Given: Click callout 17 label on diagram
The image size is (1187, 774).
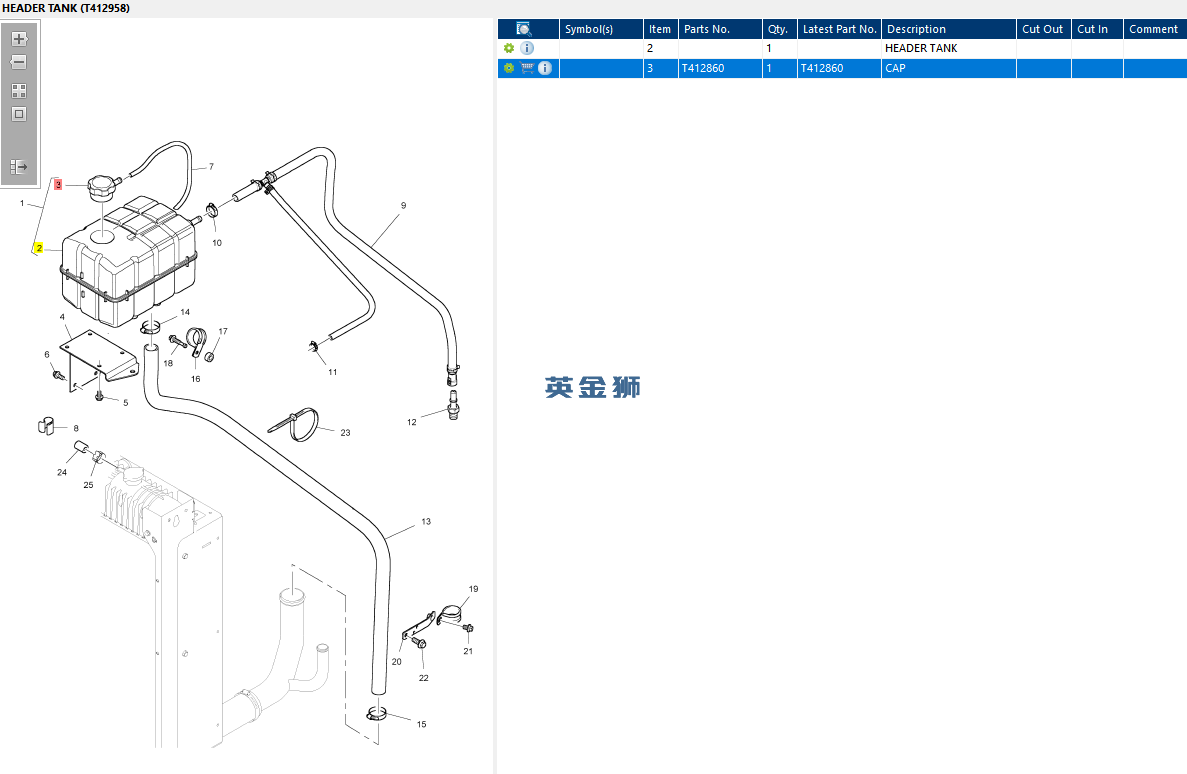Looking at the screenshot, I should pyautogui.click(x=223, y=331).
